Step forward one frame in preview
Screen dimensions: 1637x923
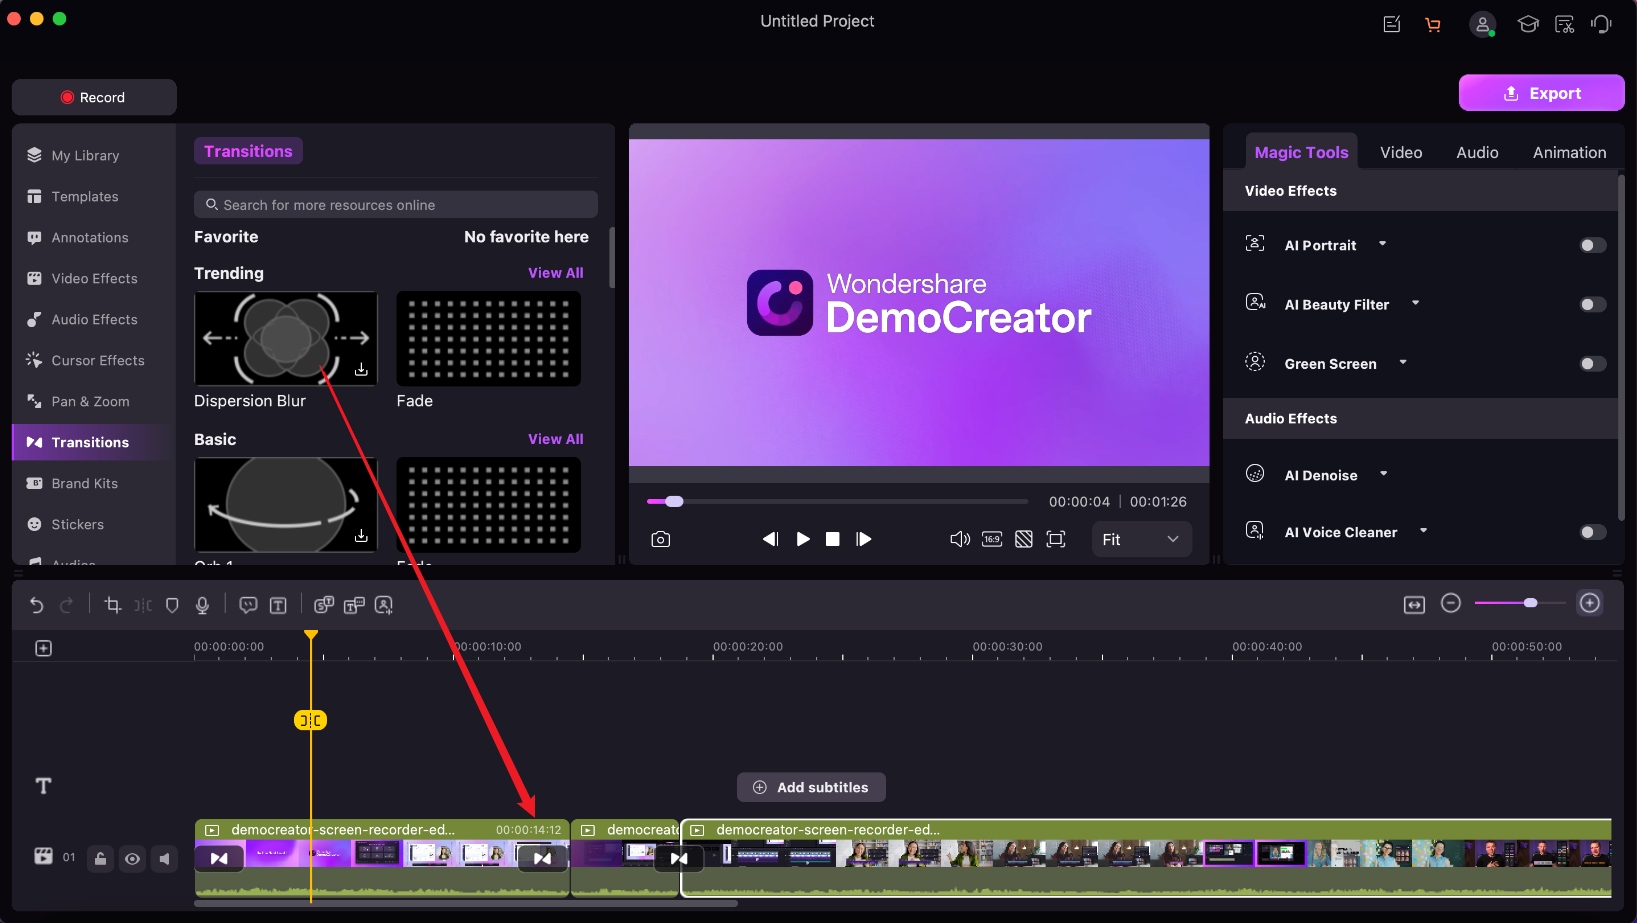click(x=864, y=539)
